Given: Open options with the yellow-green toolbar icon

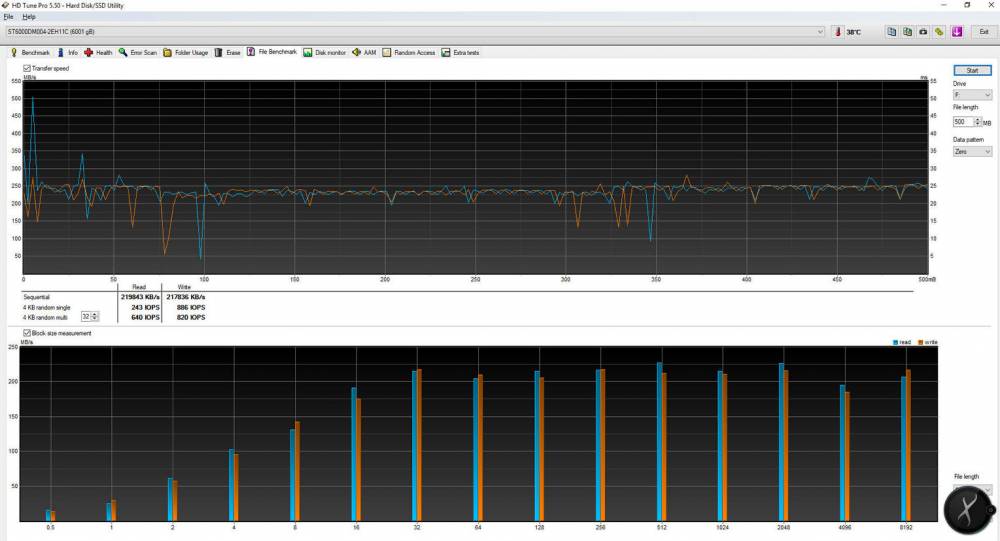Looking at the screenshot, I should [939, 31].
